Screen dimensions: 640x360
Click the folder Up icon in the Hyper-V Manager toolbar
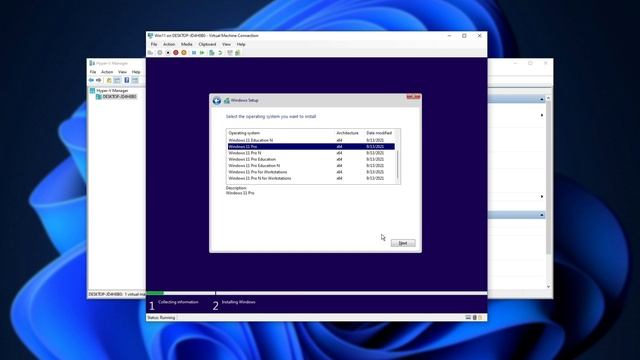click(109, 80)
